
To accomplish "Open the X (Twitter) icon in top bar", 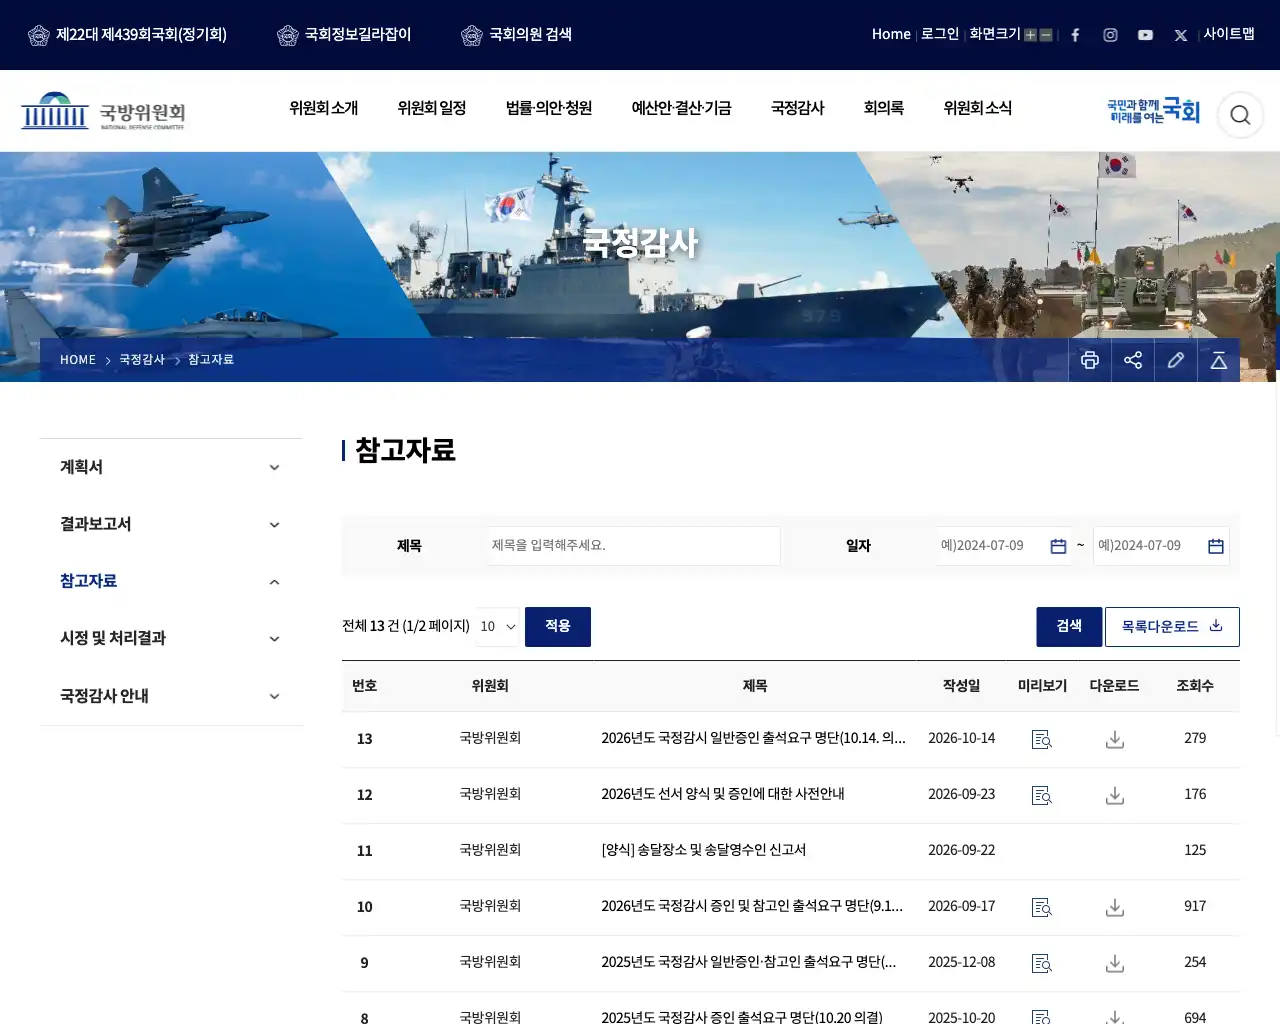I will 1180,35.
